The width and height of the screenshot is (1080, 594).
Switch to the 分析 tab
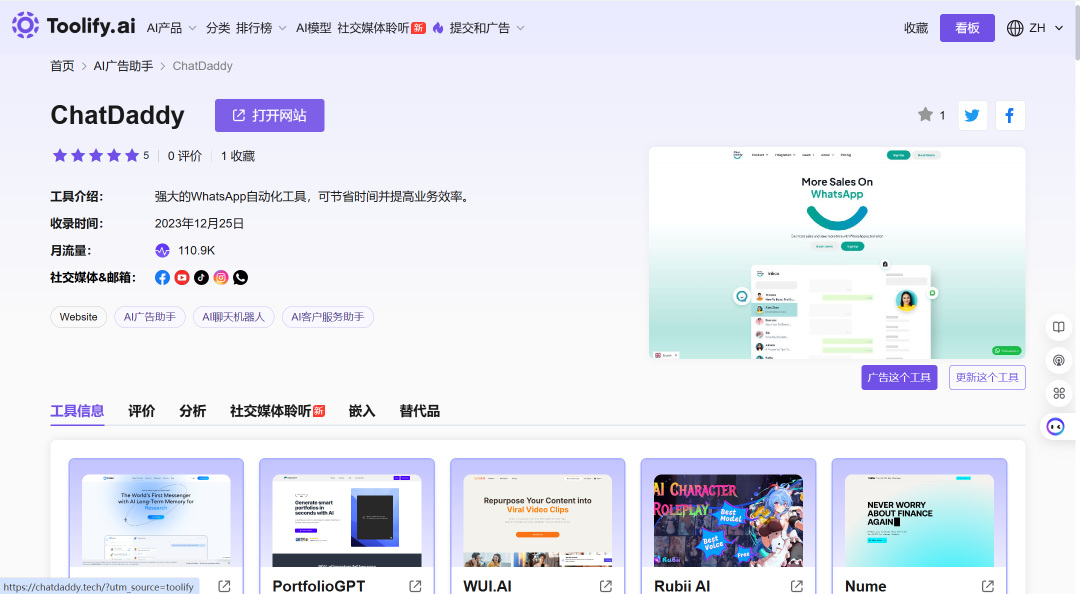click(193, 411)
